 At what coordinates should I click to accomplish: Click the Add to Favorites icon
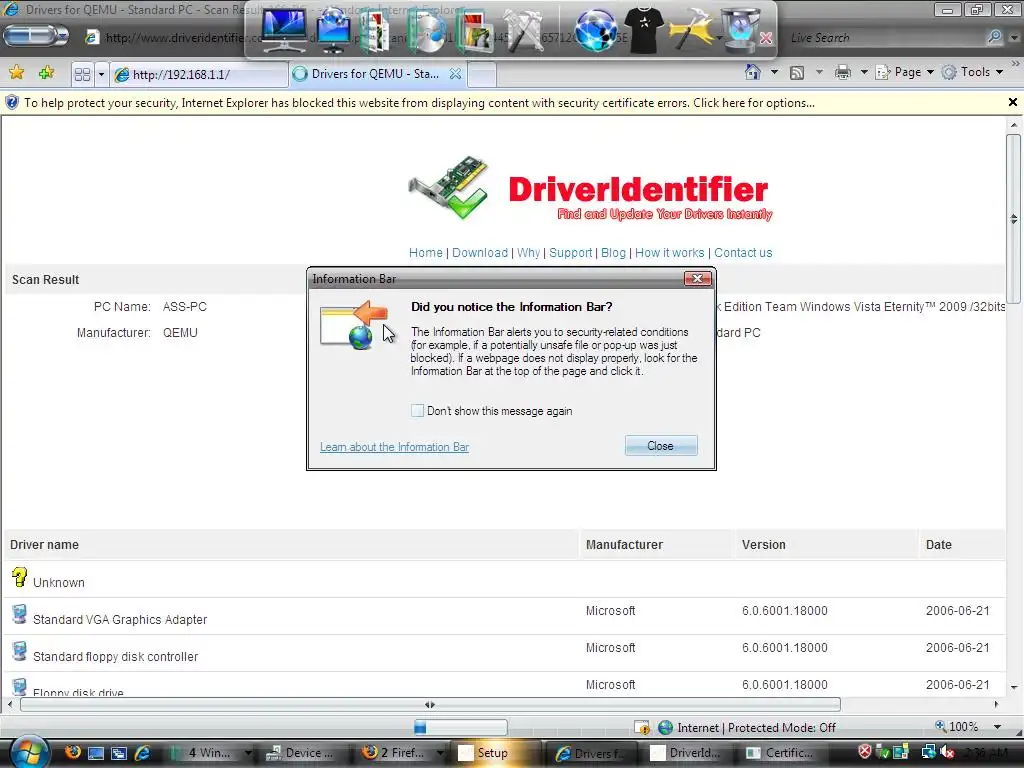(x=46, y=72)
